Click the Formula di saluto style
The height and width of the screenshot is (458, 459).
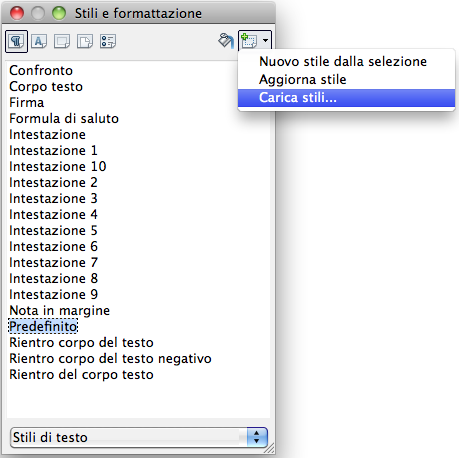pos(64,119)
